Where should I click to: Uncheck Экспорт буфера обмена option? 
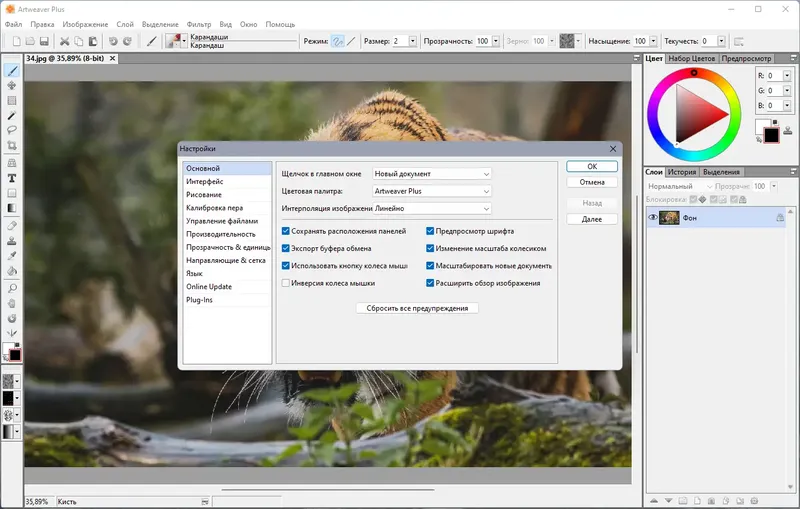pos(287,248)
